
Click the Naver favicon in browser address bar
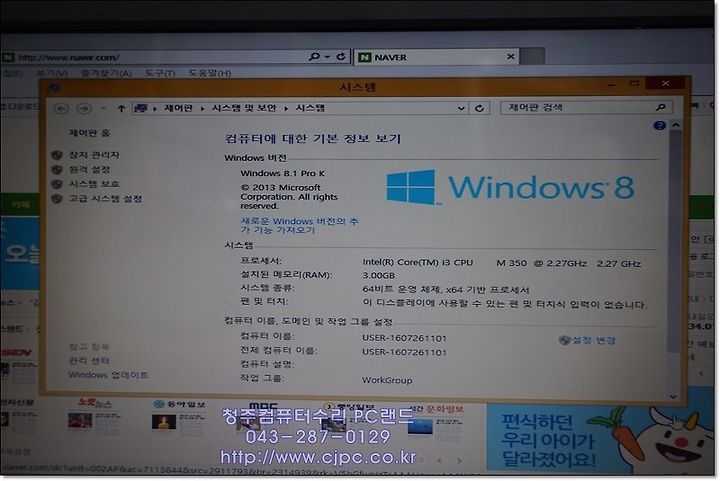[x=8, y=57]
